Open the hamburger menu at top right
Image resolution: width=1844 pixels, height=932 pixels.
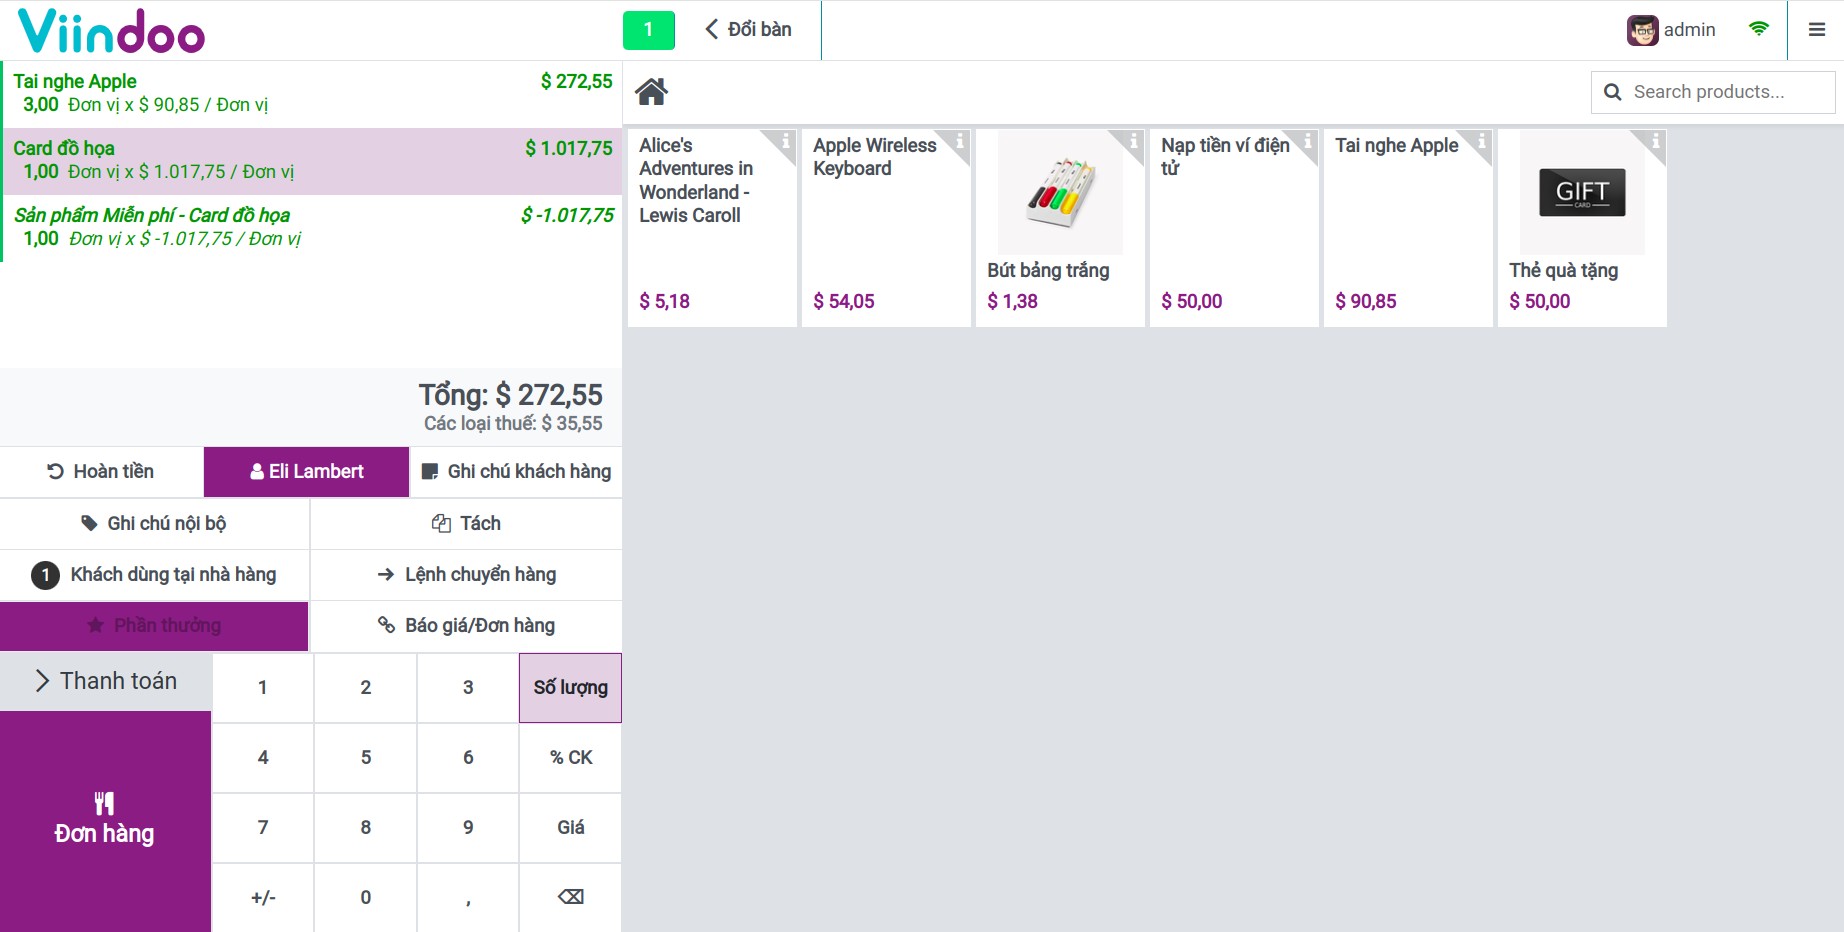[x=1817, y=30]
